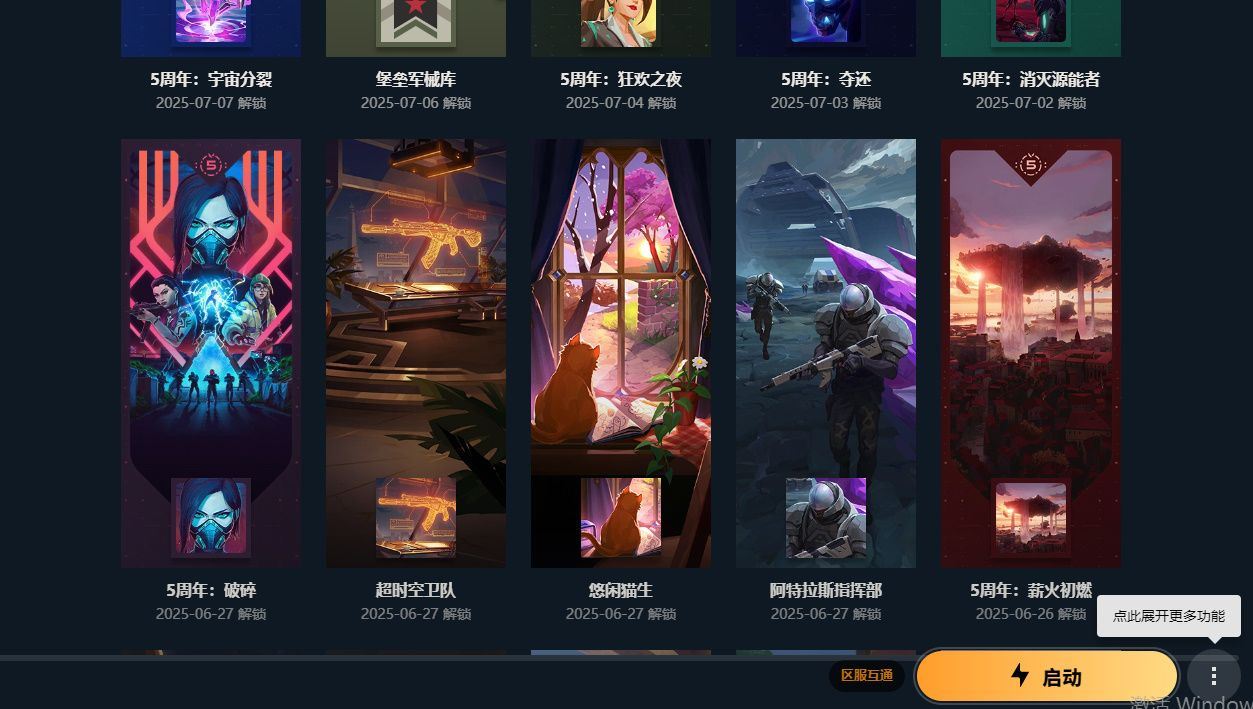
Task: Open the 悠闲猫生 window cat card
Action: pyautogui.click(x=621, y=353)
